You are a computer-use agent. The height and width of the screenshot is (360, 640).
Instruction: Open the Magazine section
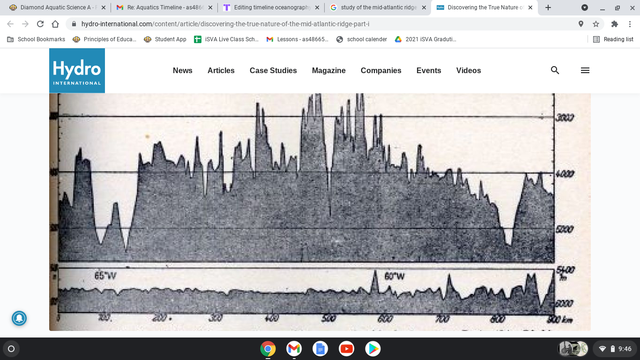(x=329, y=71)
